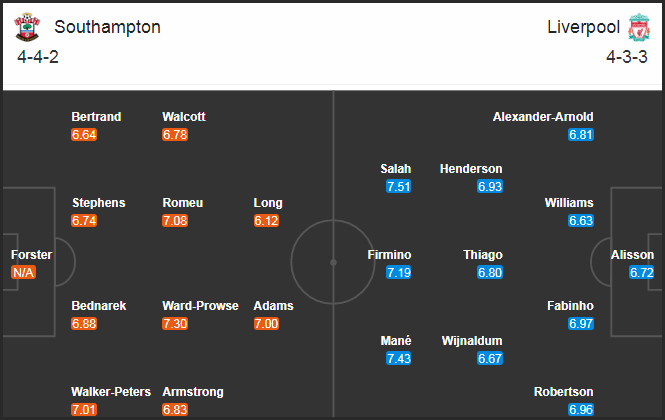This screenshot has width=665, height=420.
Task: Click Robertson's 6.96 rating badge
Action: click(581, 409)
